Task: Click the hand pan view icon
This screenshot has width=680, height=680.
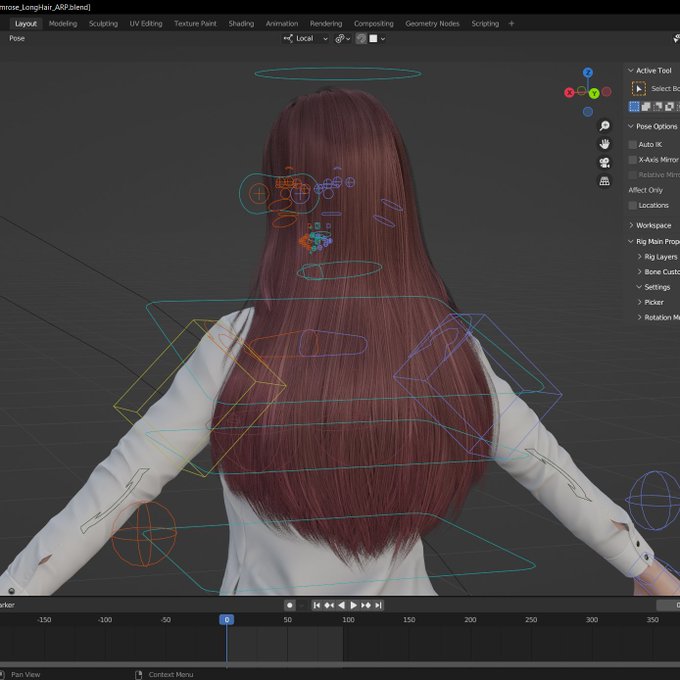Action: point(605,144)
